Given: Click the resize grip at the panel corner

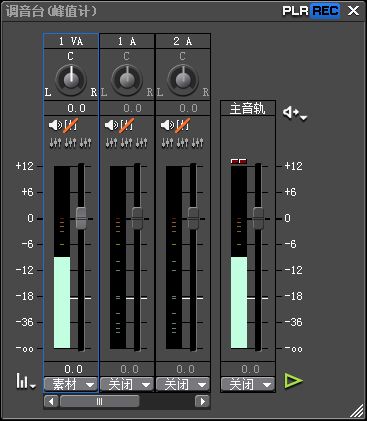Looking at the screenshot, I should (357, 412).
